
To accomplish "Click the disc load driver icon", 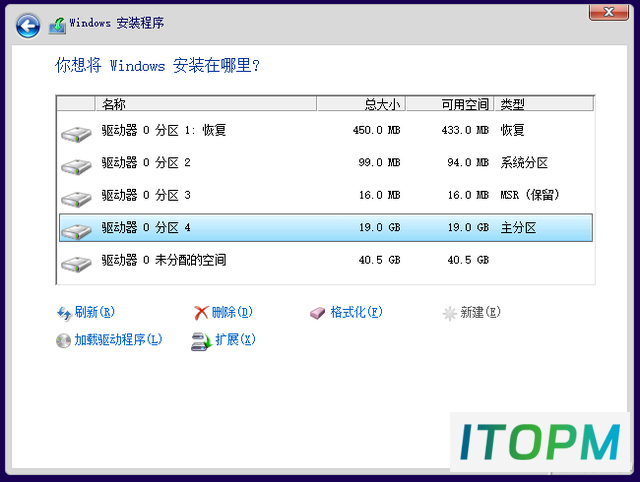I will click(x=63, y=340).
